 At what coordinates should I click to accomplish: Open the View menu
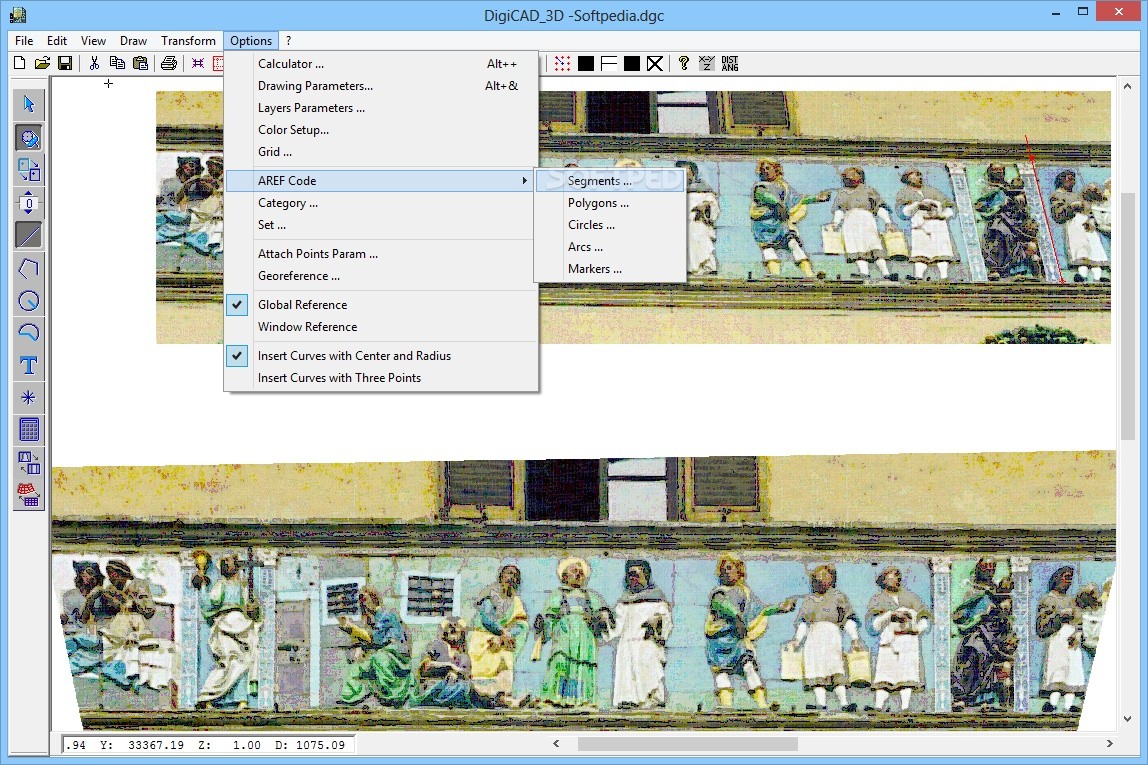click(x=93, y=41)
